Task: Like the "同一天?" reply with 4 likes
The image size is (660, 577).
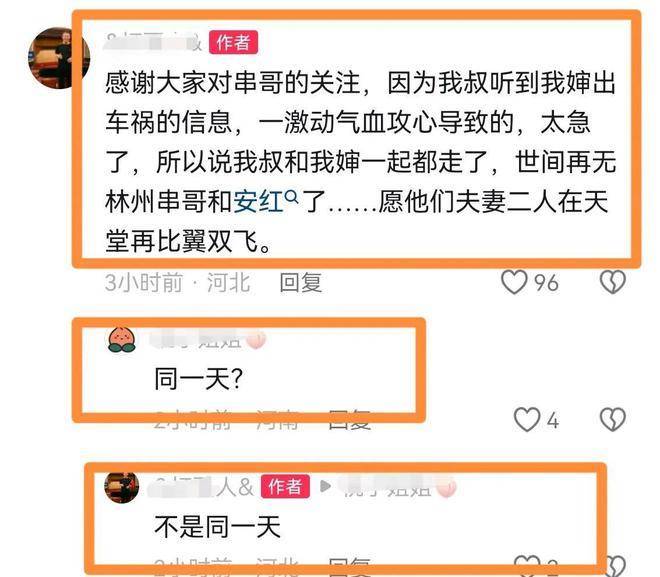Action: [x=527, y=420]
